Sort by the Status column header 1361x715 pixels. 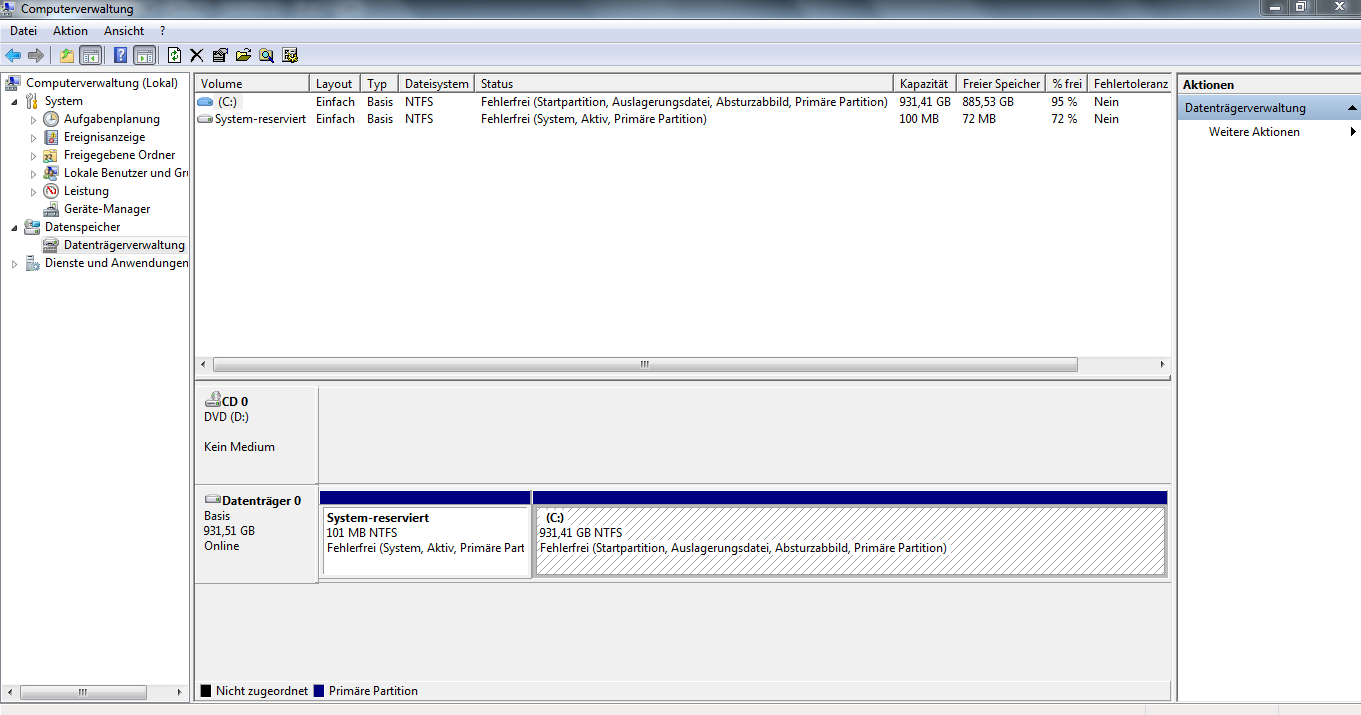coord(683,84)
